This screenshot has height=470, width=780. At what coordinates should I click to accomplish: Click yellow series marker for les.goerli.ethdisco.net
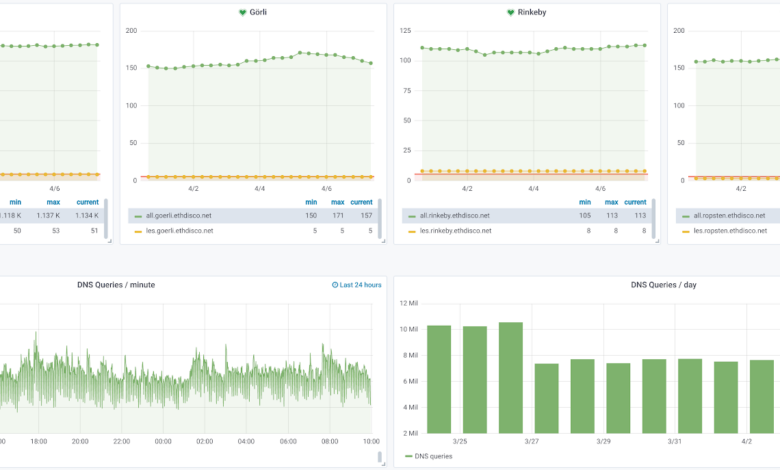point(138,231)
